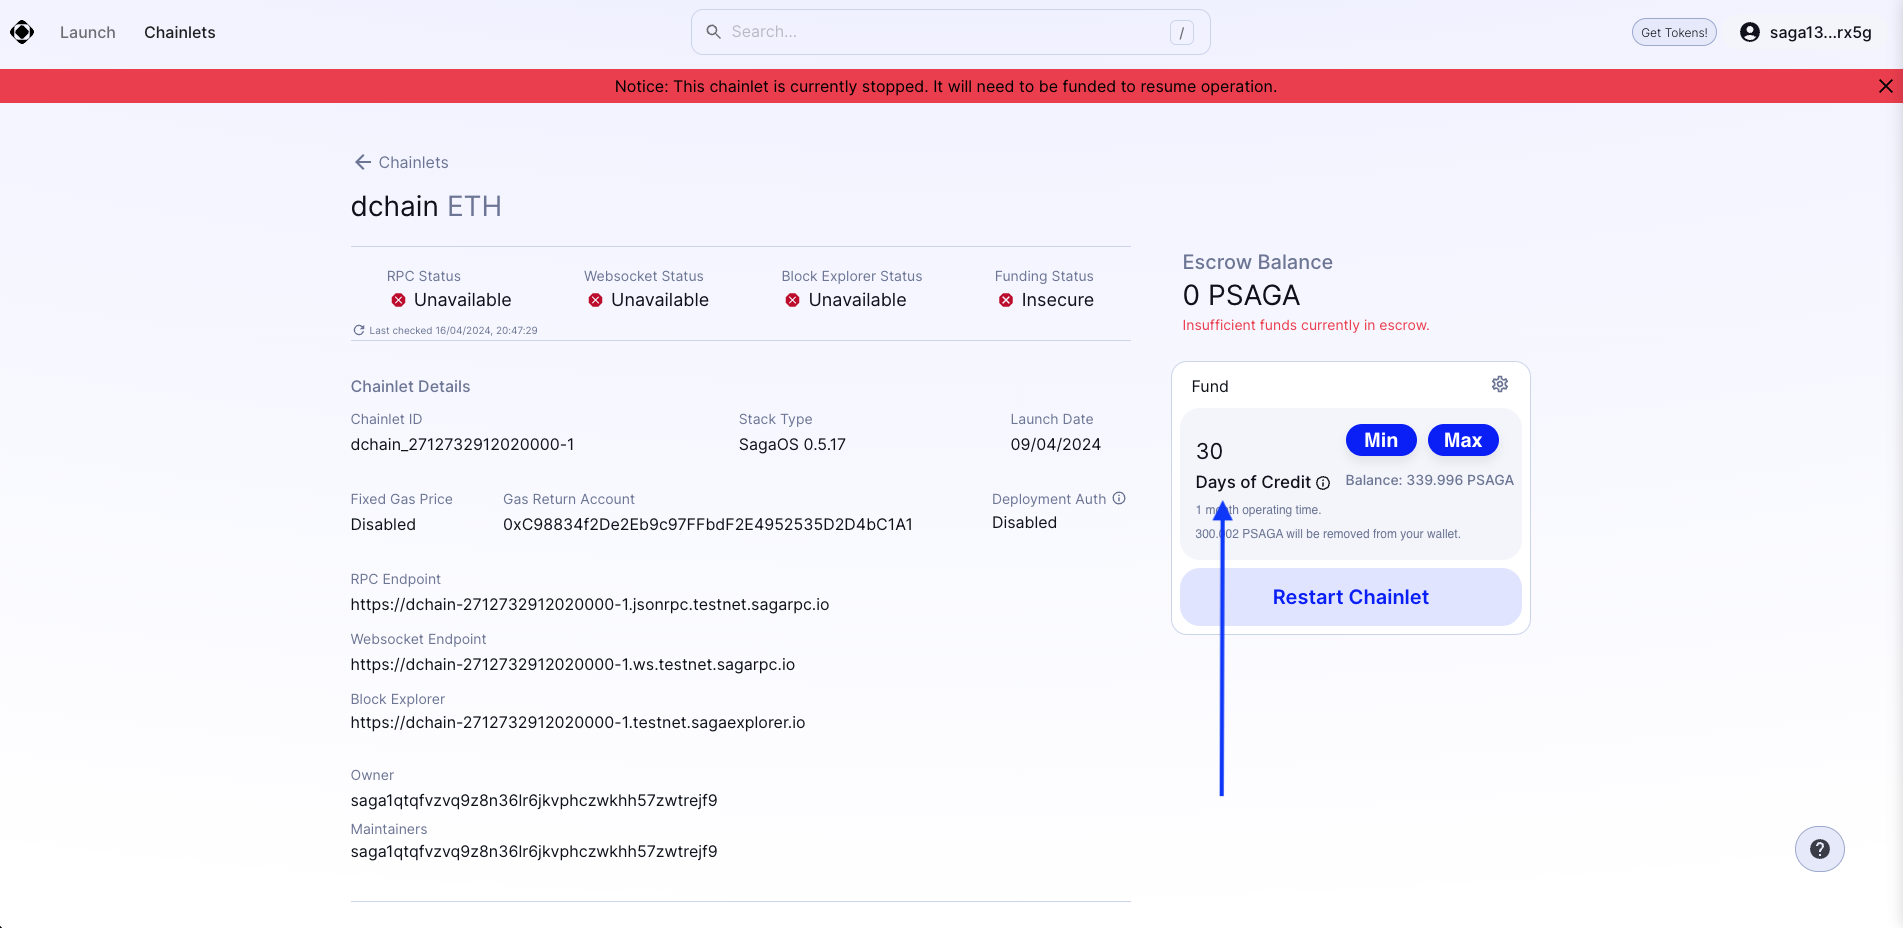Click the Min funding button
The image size is (1903, 928).
1380,440
